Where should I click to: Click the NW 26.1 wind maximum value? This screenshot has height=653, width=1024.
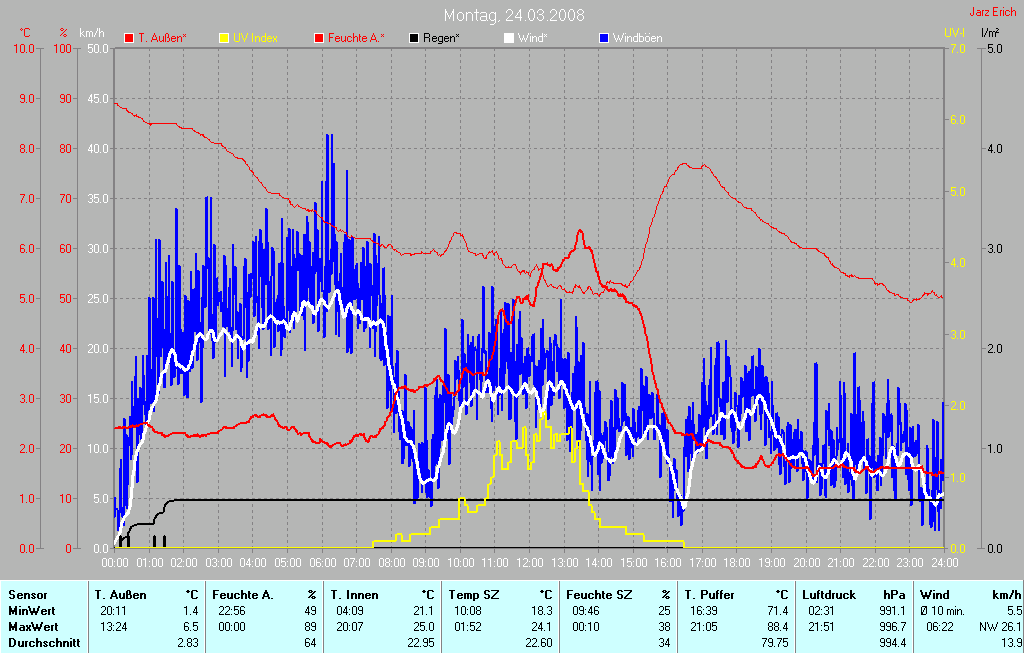(x=998, y=626)
